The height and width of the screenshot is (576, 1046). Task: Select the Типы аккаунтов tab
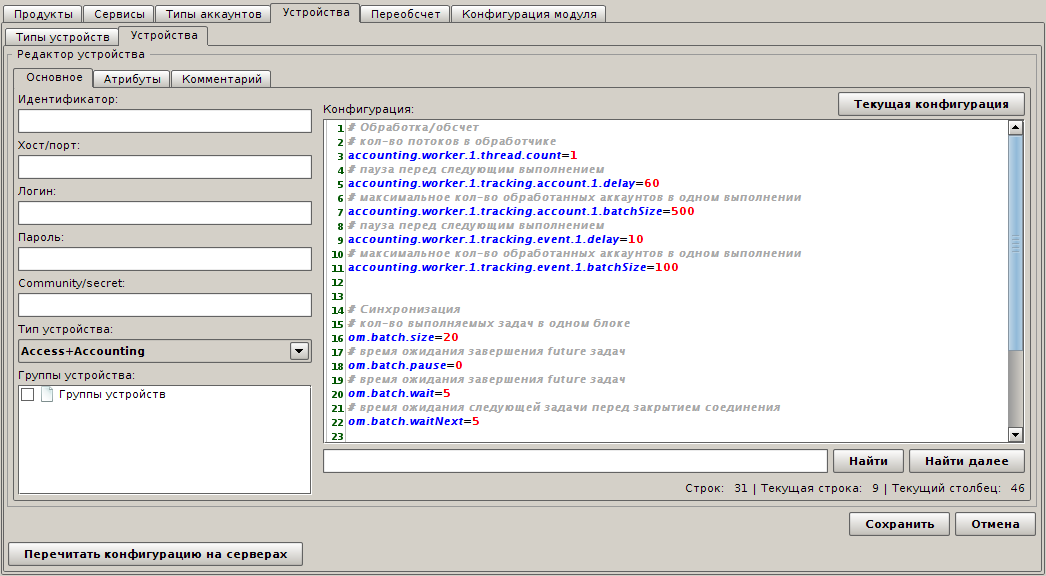click(213, 14)
